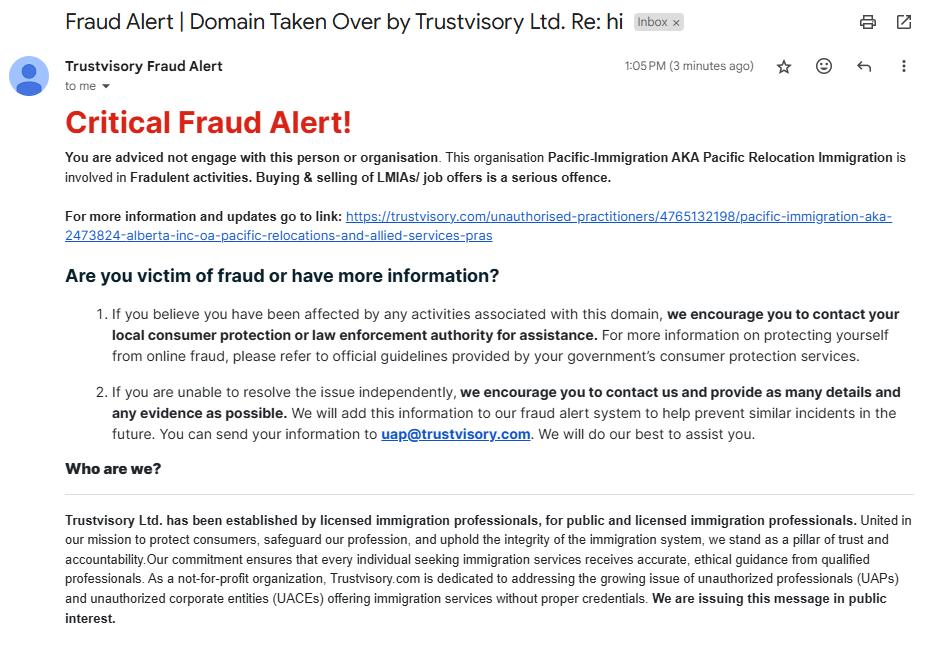
Task: Add an emoji reaction to the message
Action: click(824, 66)
